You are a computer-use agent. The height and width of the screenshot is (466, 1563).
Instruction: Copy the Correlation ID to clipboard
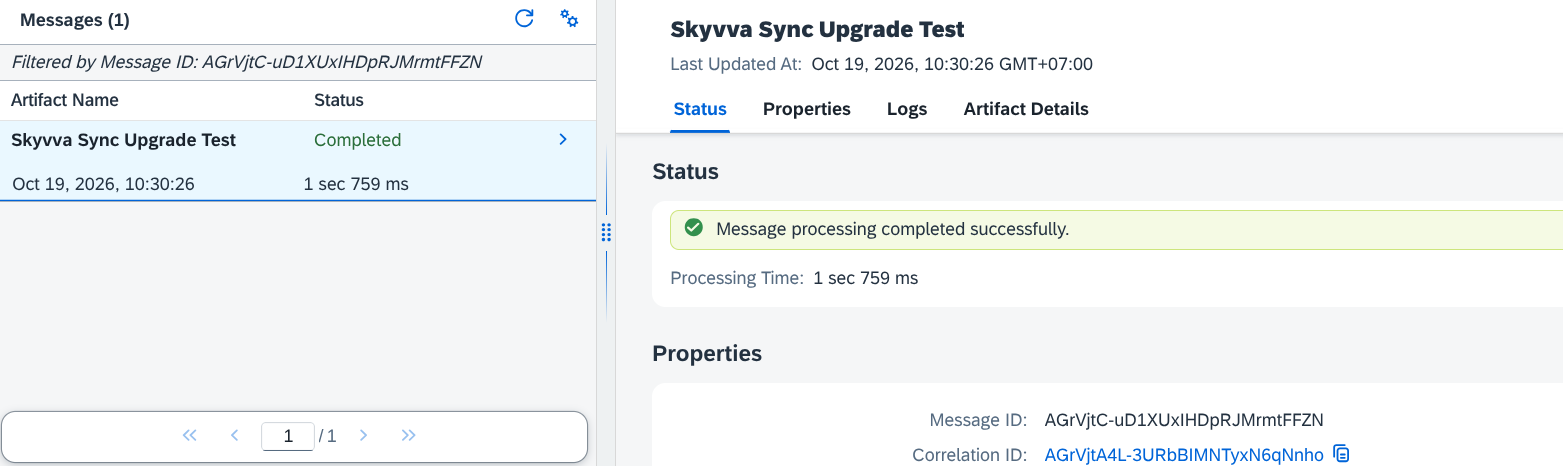[1342, 454]
